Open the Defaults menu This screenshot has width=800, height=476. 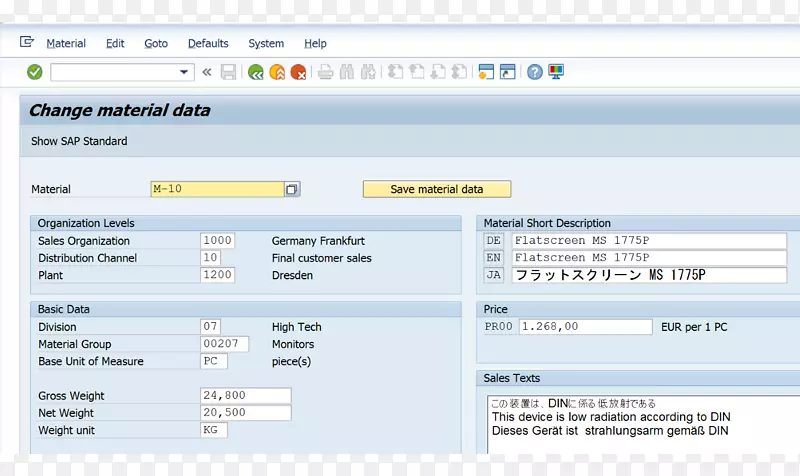[x=208, y=43]
